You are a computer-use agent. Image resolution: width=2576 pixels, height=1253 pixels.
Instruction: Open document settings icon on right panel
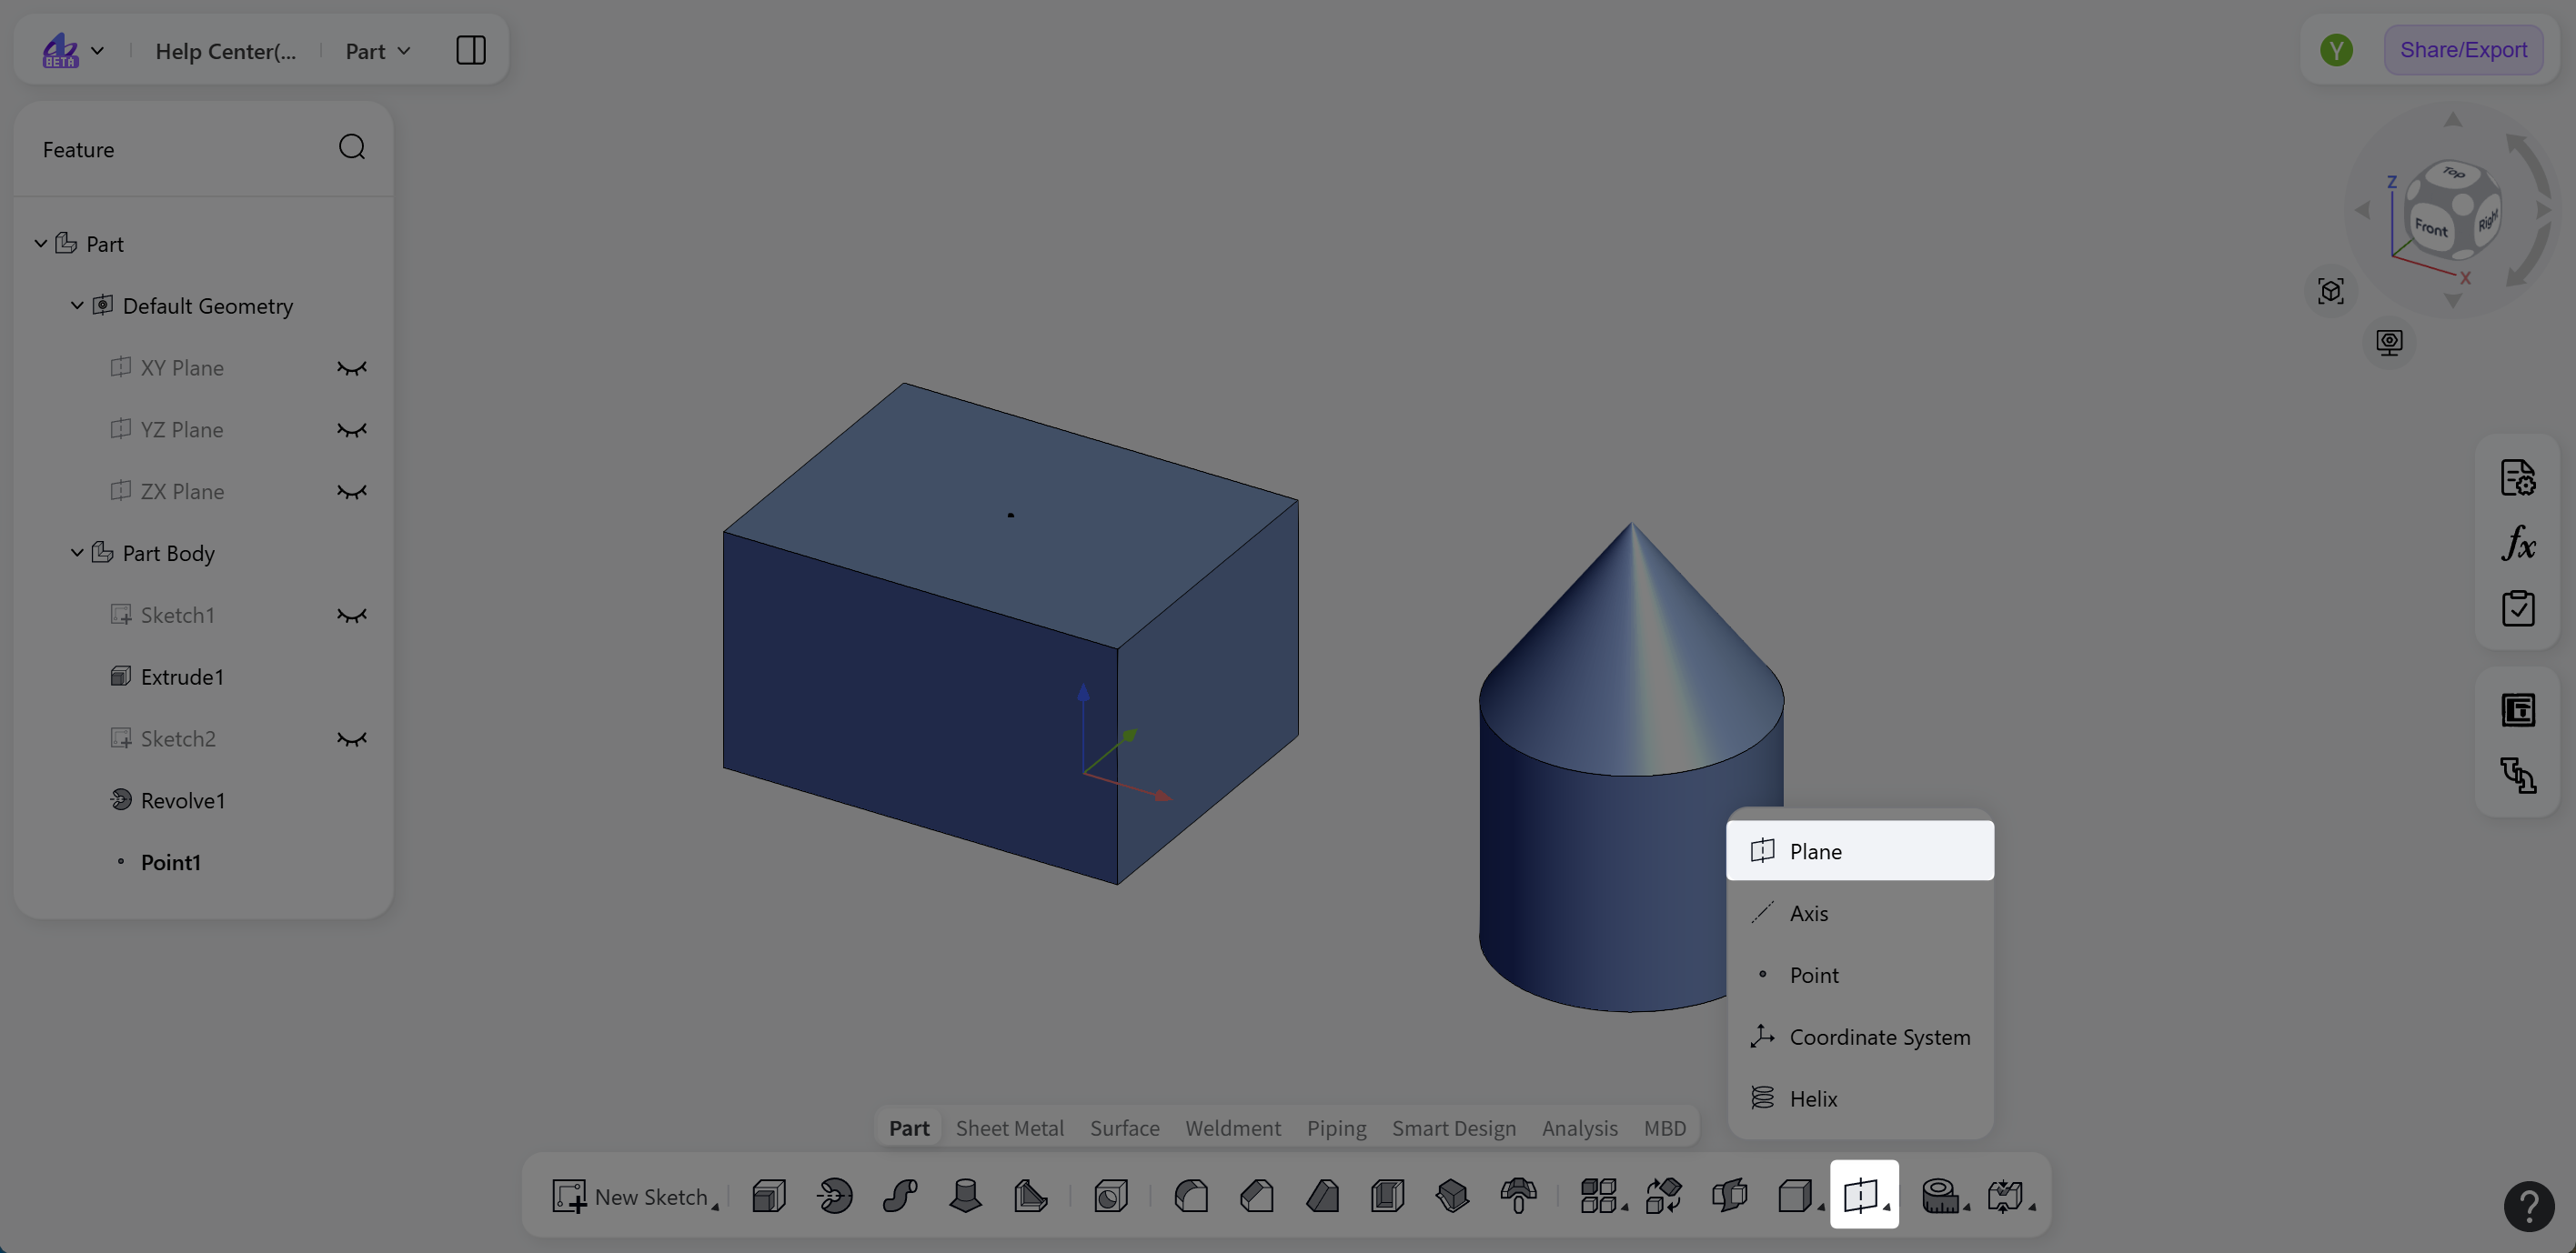pyautogui.click(x=2518, y=477)
